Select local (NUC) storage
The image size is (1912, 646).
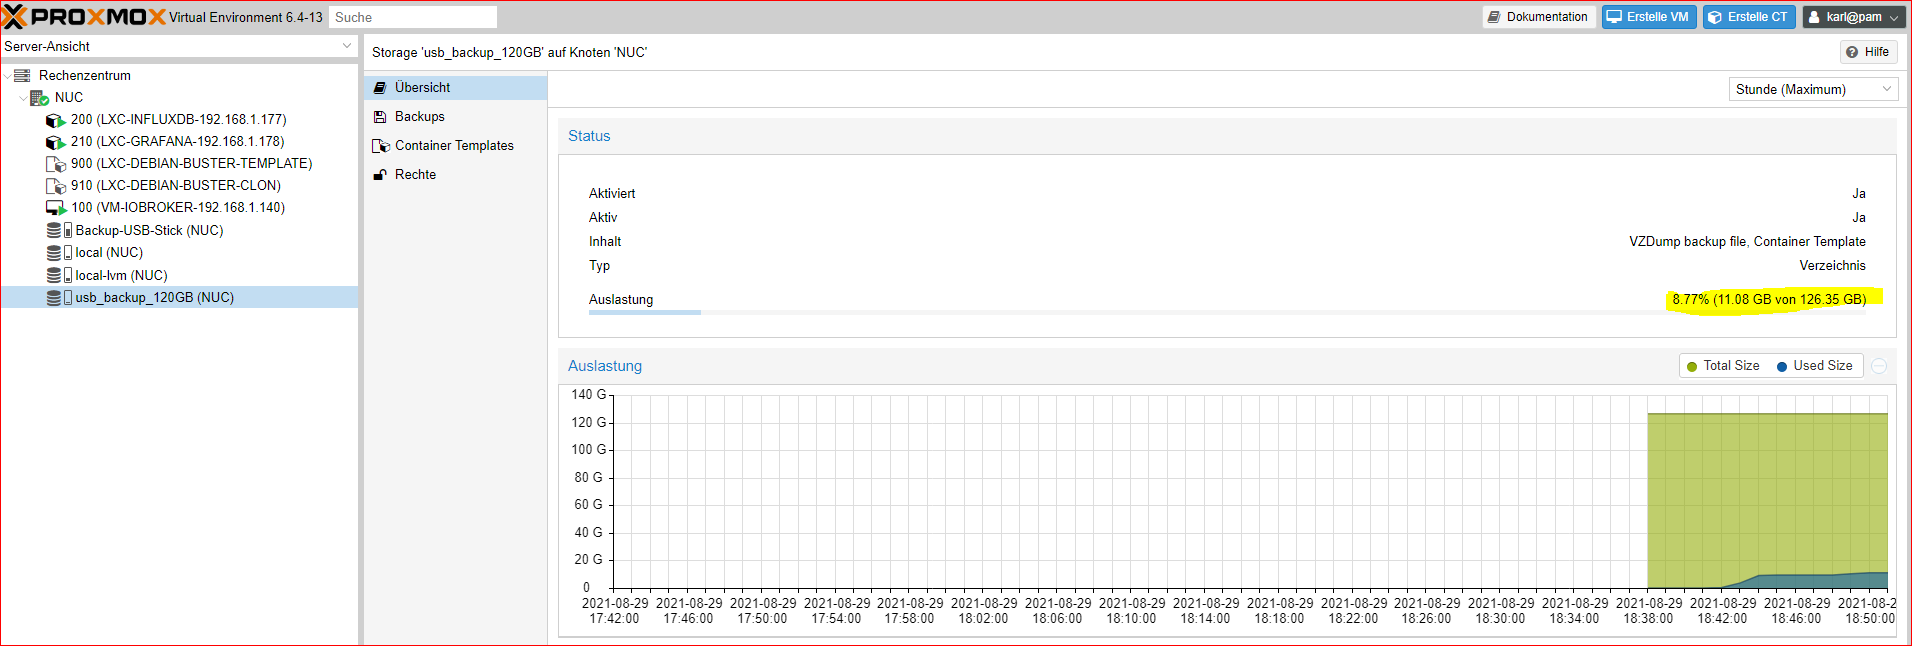109,253
